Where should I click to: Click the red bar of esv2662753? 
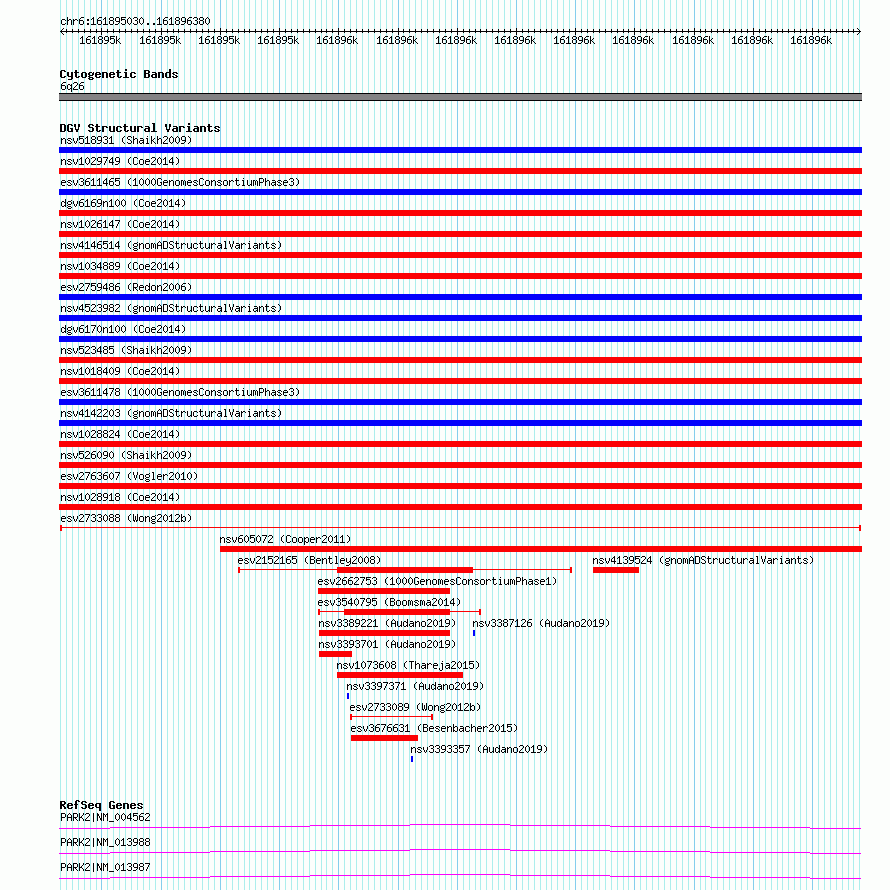coord(384,591)
